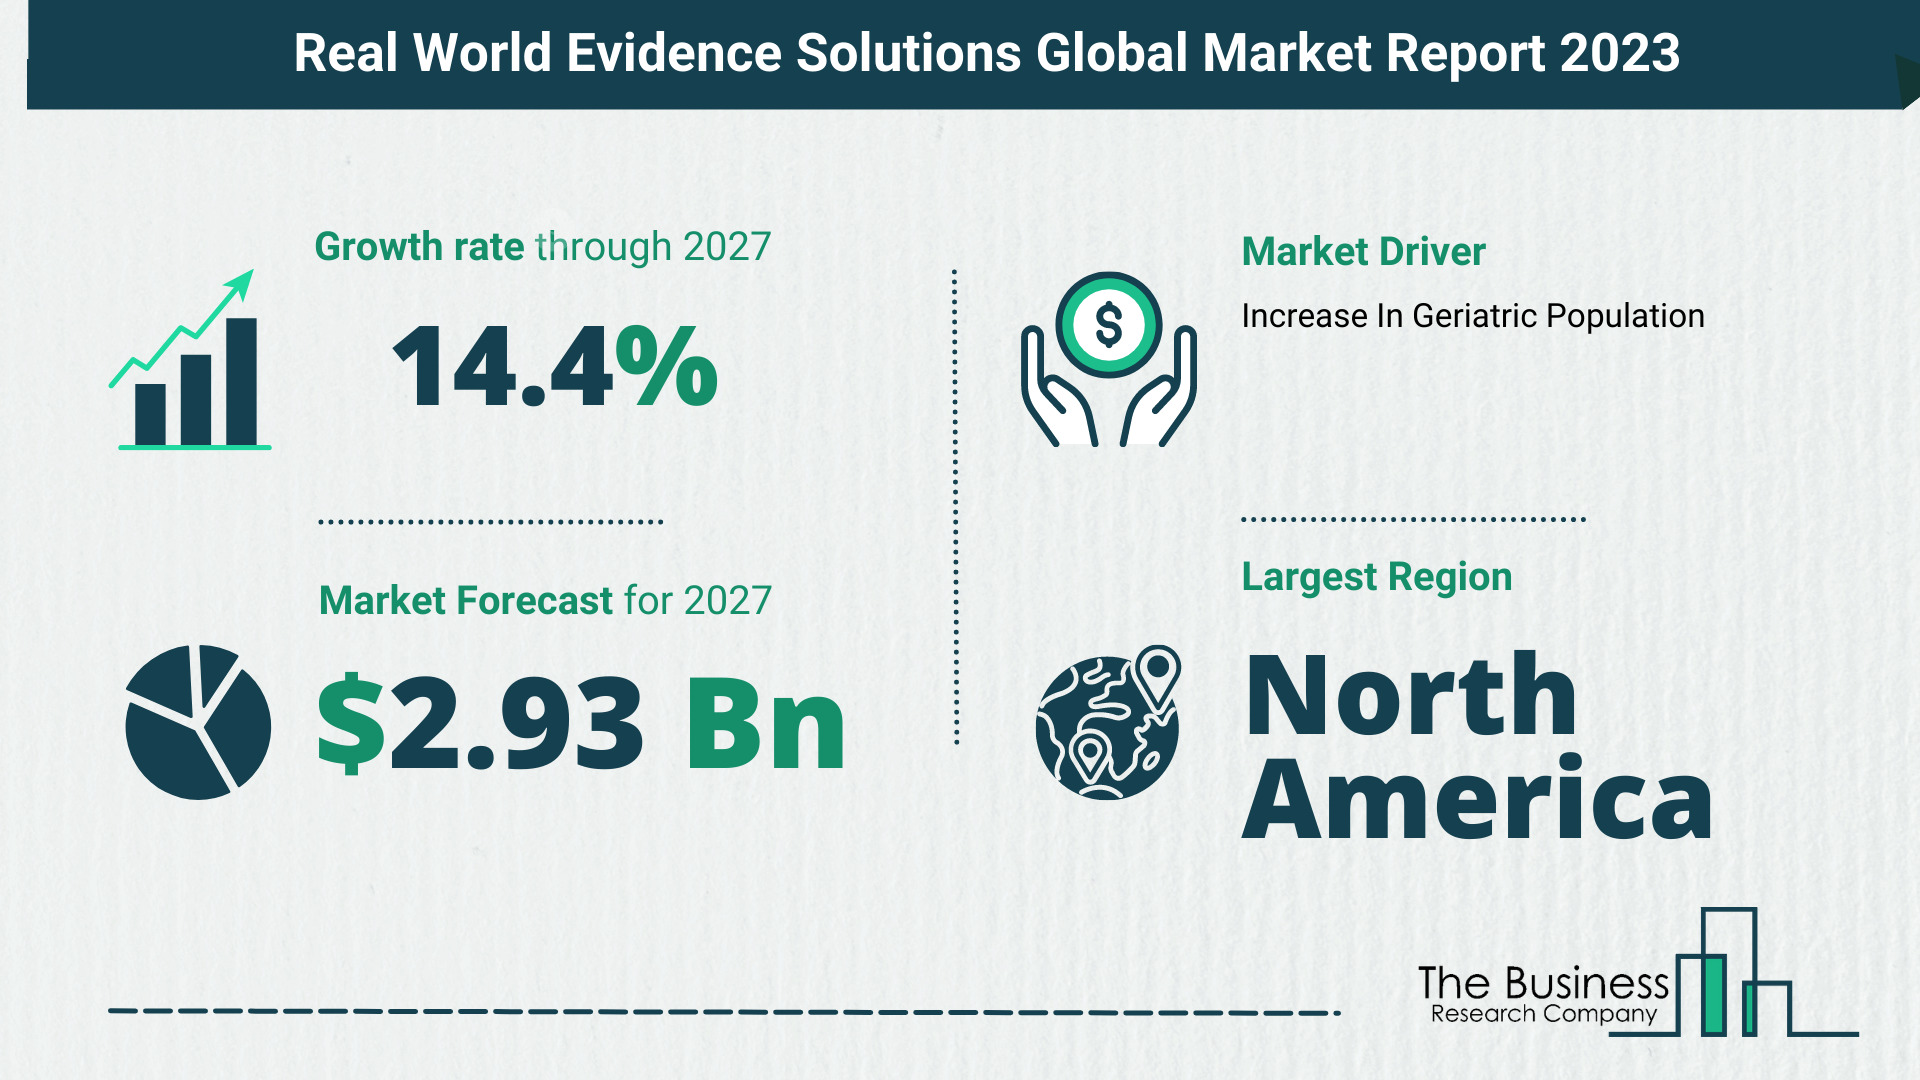Click the hands holding dollar coin icon

pos(1108,359)
